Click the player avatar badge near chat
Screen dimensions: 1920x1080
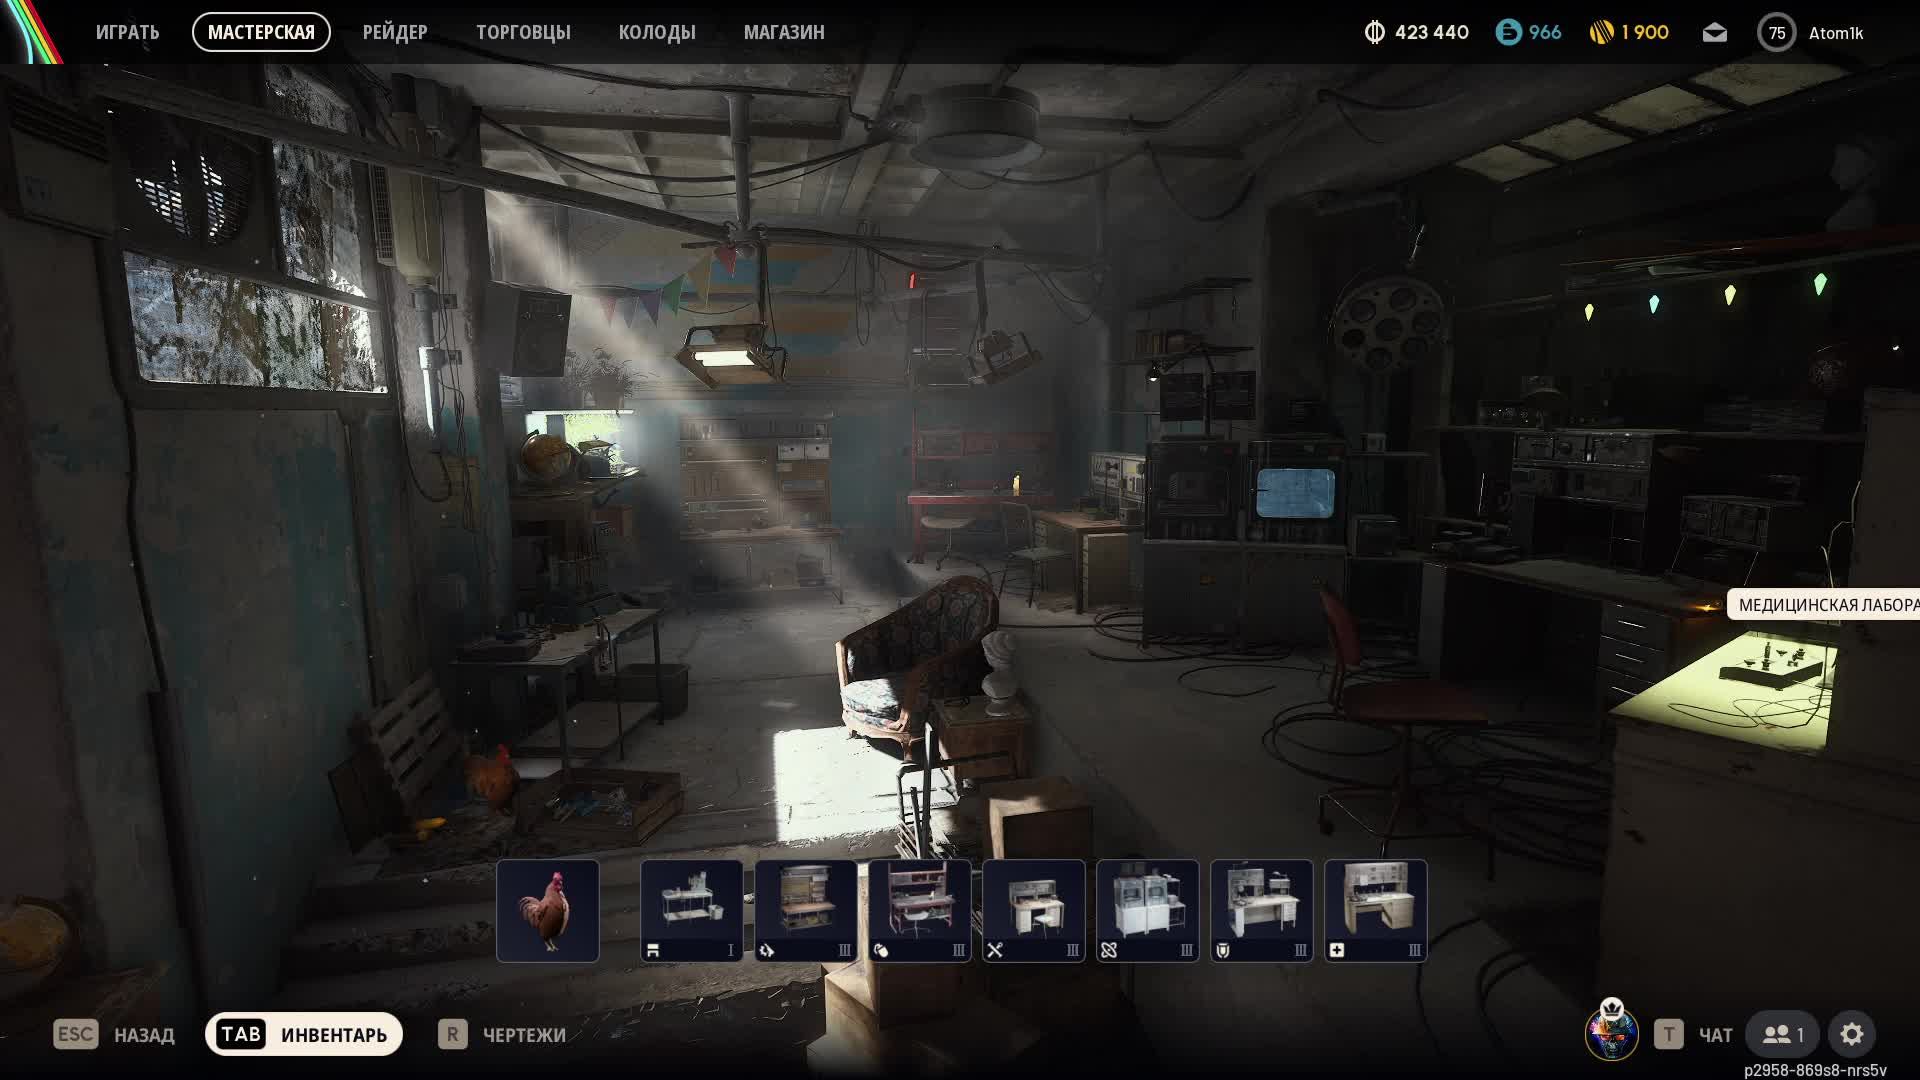click(1611, 1033)
